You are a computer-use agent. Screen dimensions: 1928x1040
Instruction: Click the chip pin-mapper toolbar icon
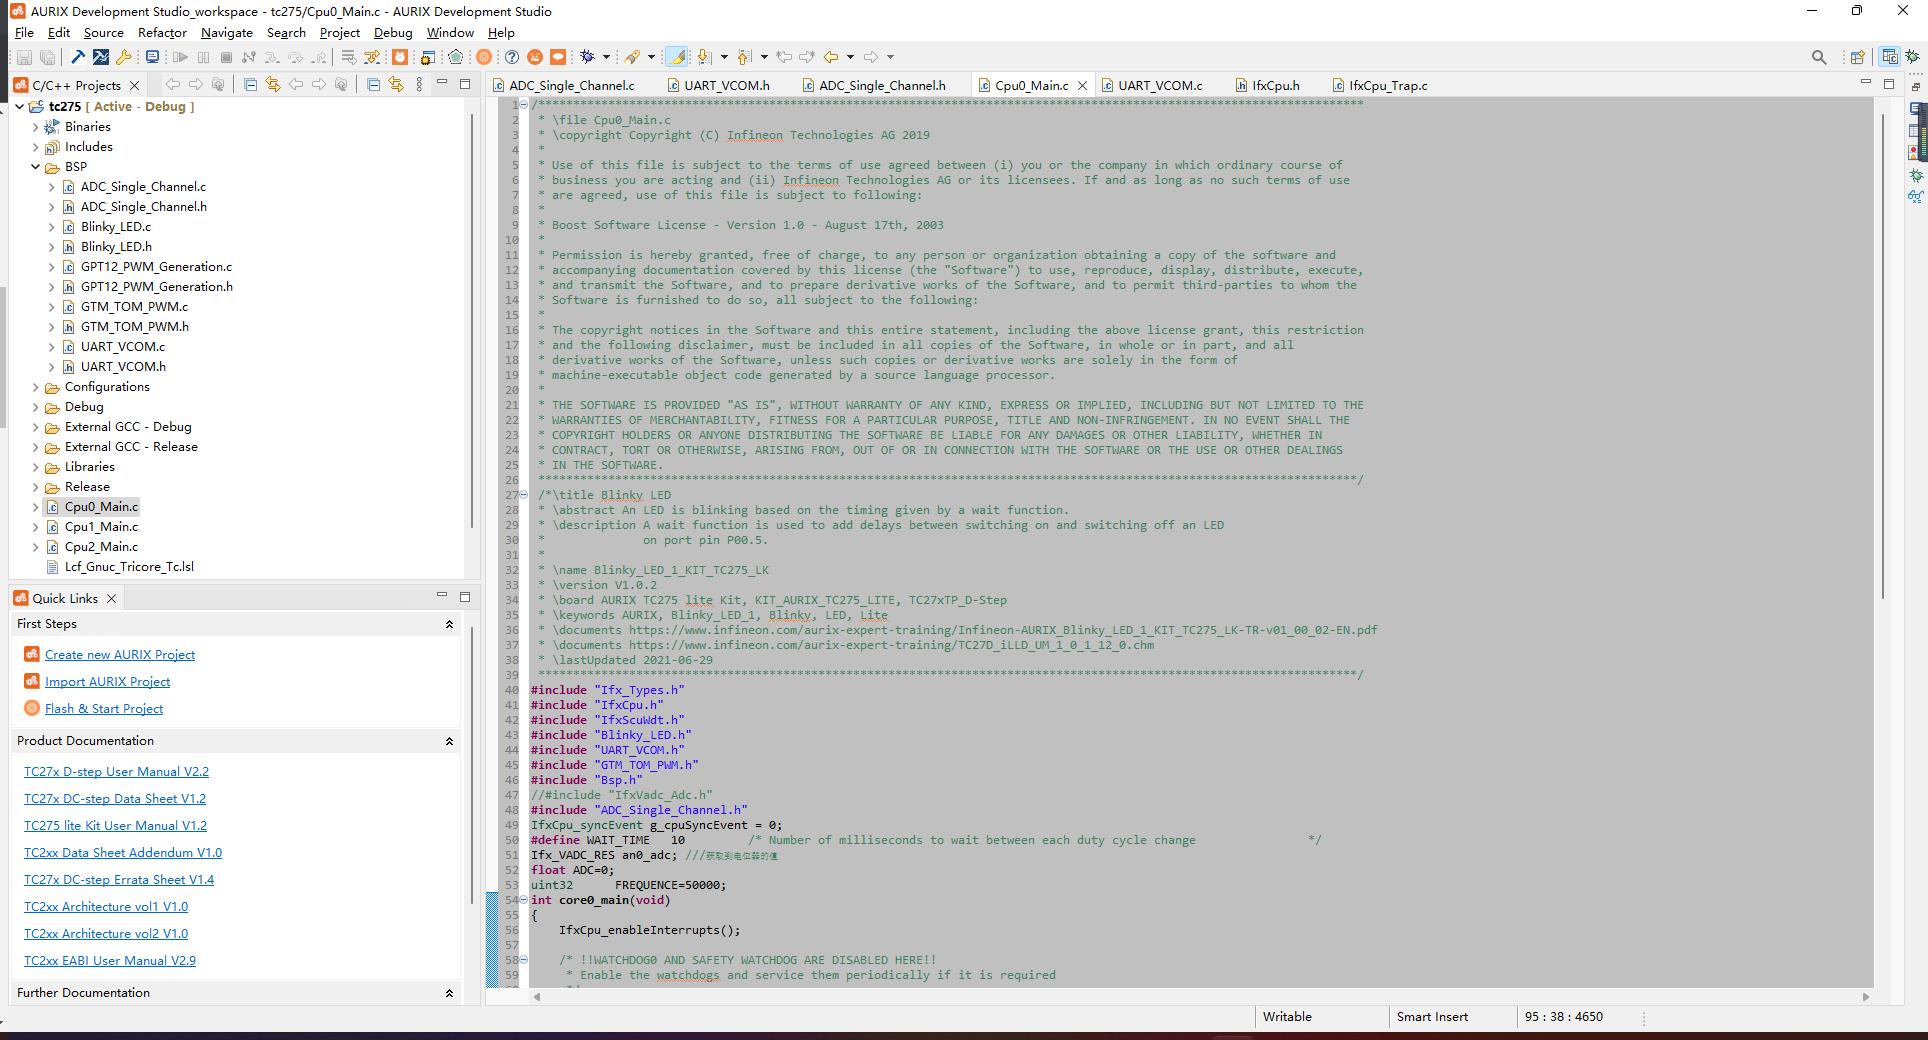427,57
